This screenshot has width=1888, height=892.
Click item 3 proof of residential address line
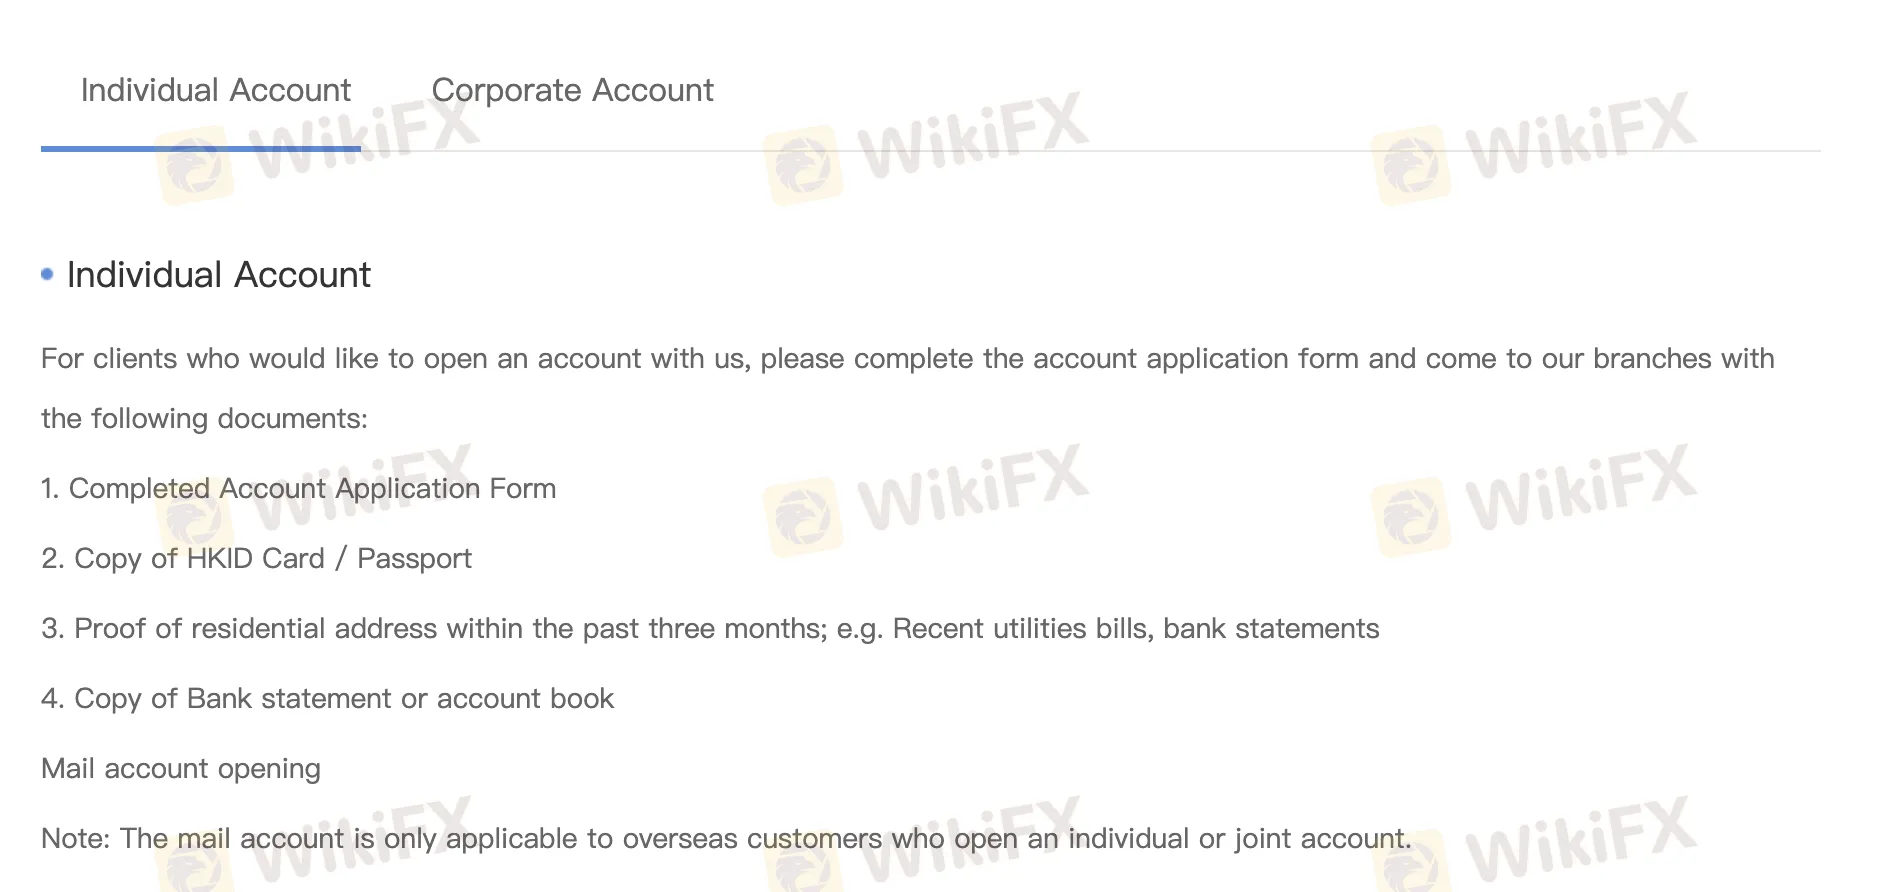coord(710,629)
